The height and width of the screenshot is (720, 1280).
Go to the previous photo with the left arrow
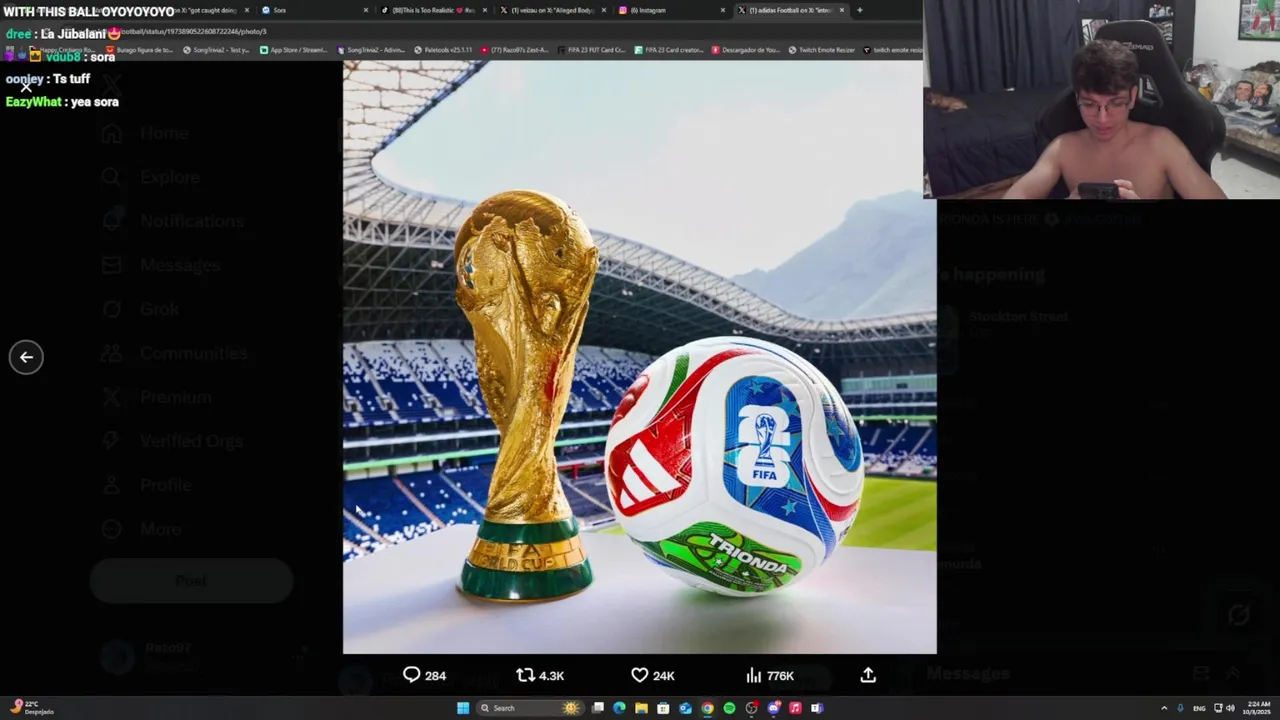[26, 357]
